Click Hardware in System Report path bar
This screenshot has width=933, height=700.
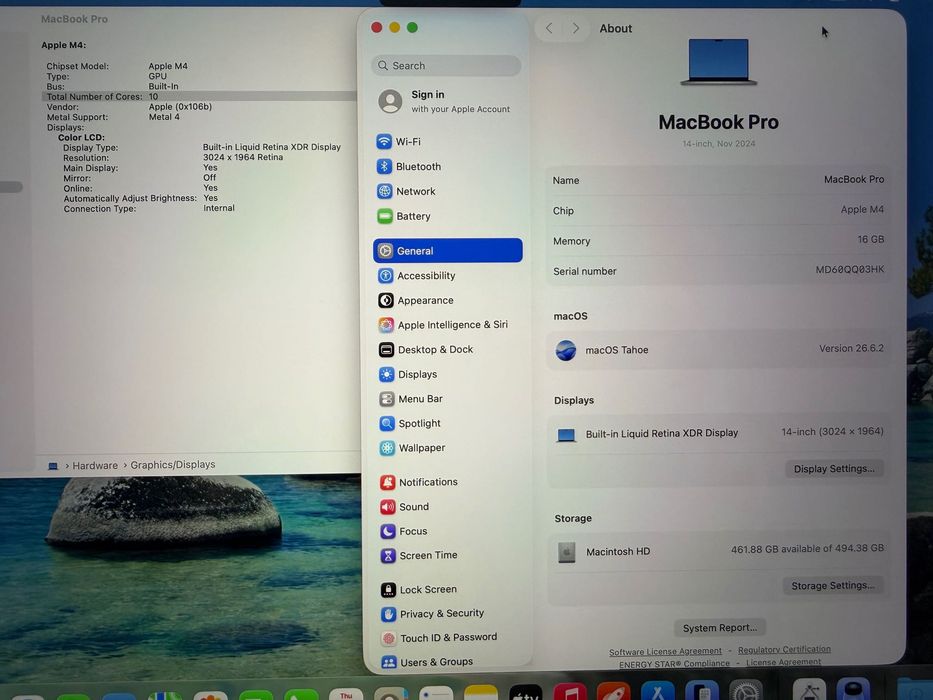point(95,465)
